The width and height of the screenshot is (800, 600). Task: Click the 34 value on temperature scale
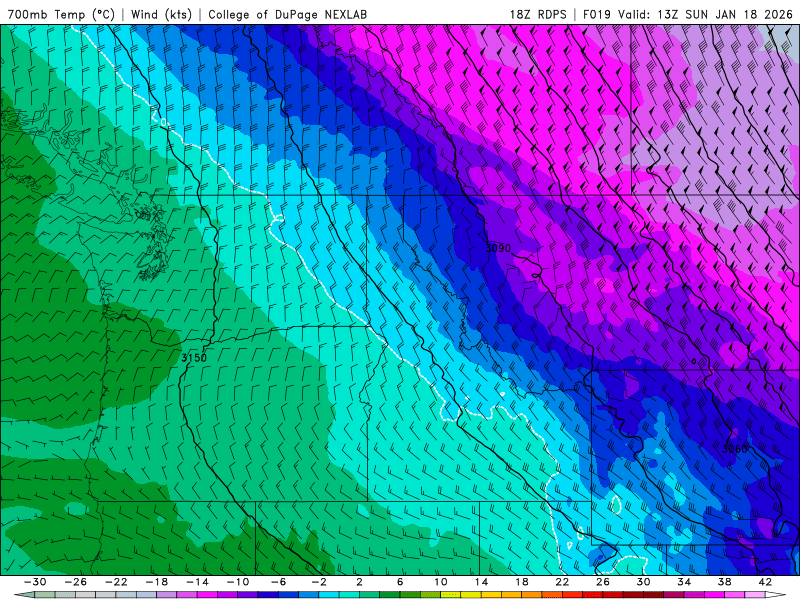684,582
